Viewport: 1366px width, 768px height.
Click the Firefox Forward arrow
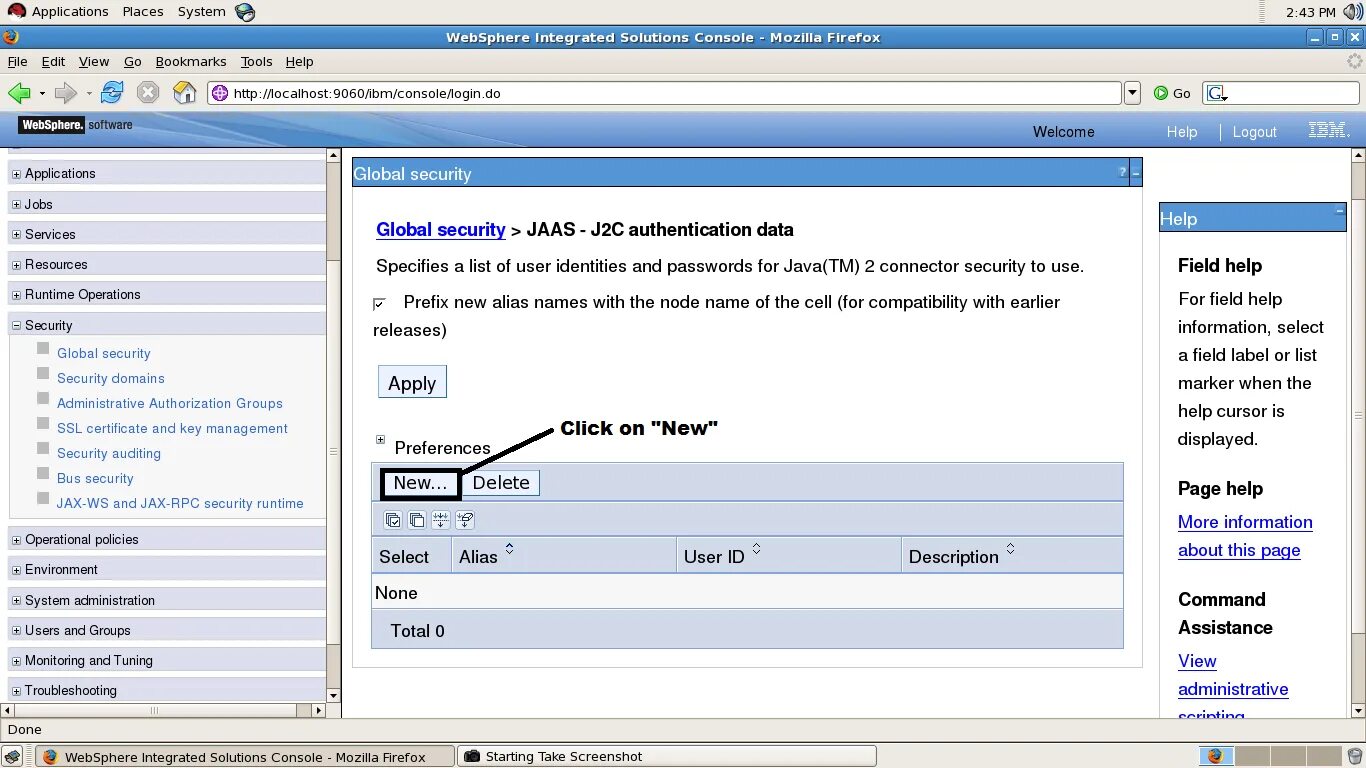tap(66, 93)
